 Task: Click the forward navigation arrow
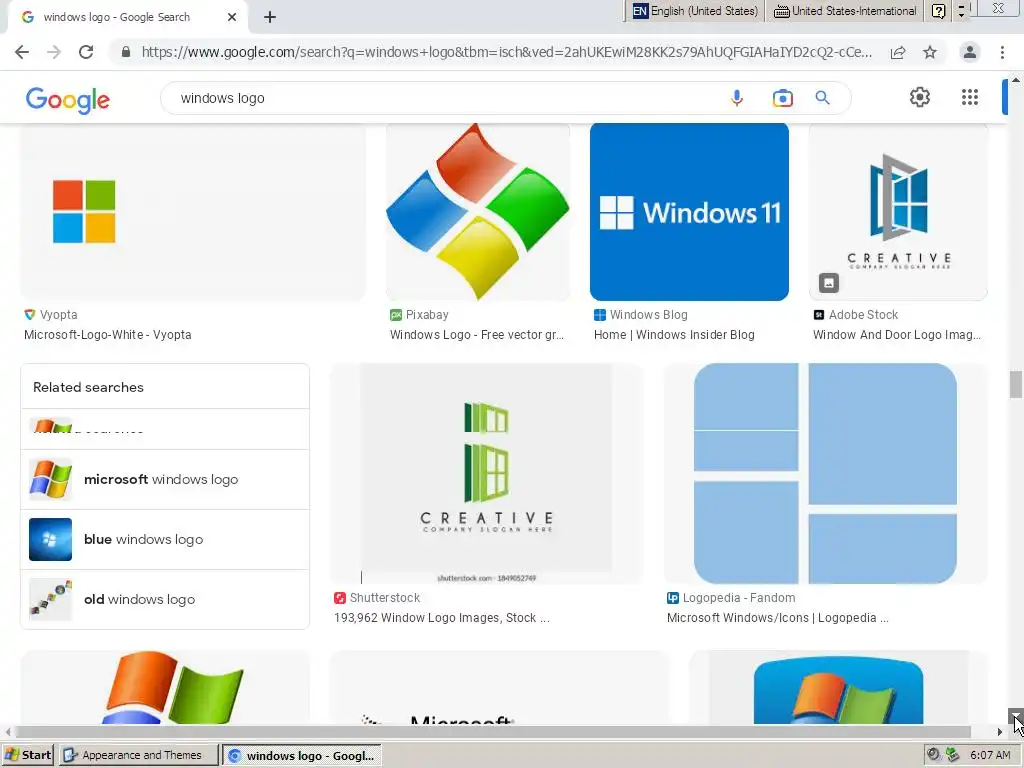pyautogui.click(x=54, y=52)
